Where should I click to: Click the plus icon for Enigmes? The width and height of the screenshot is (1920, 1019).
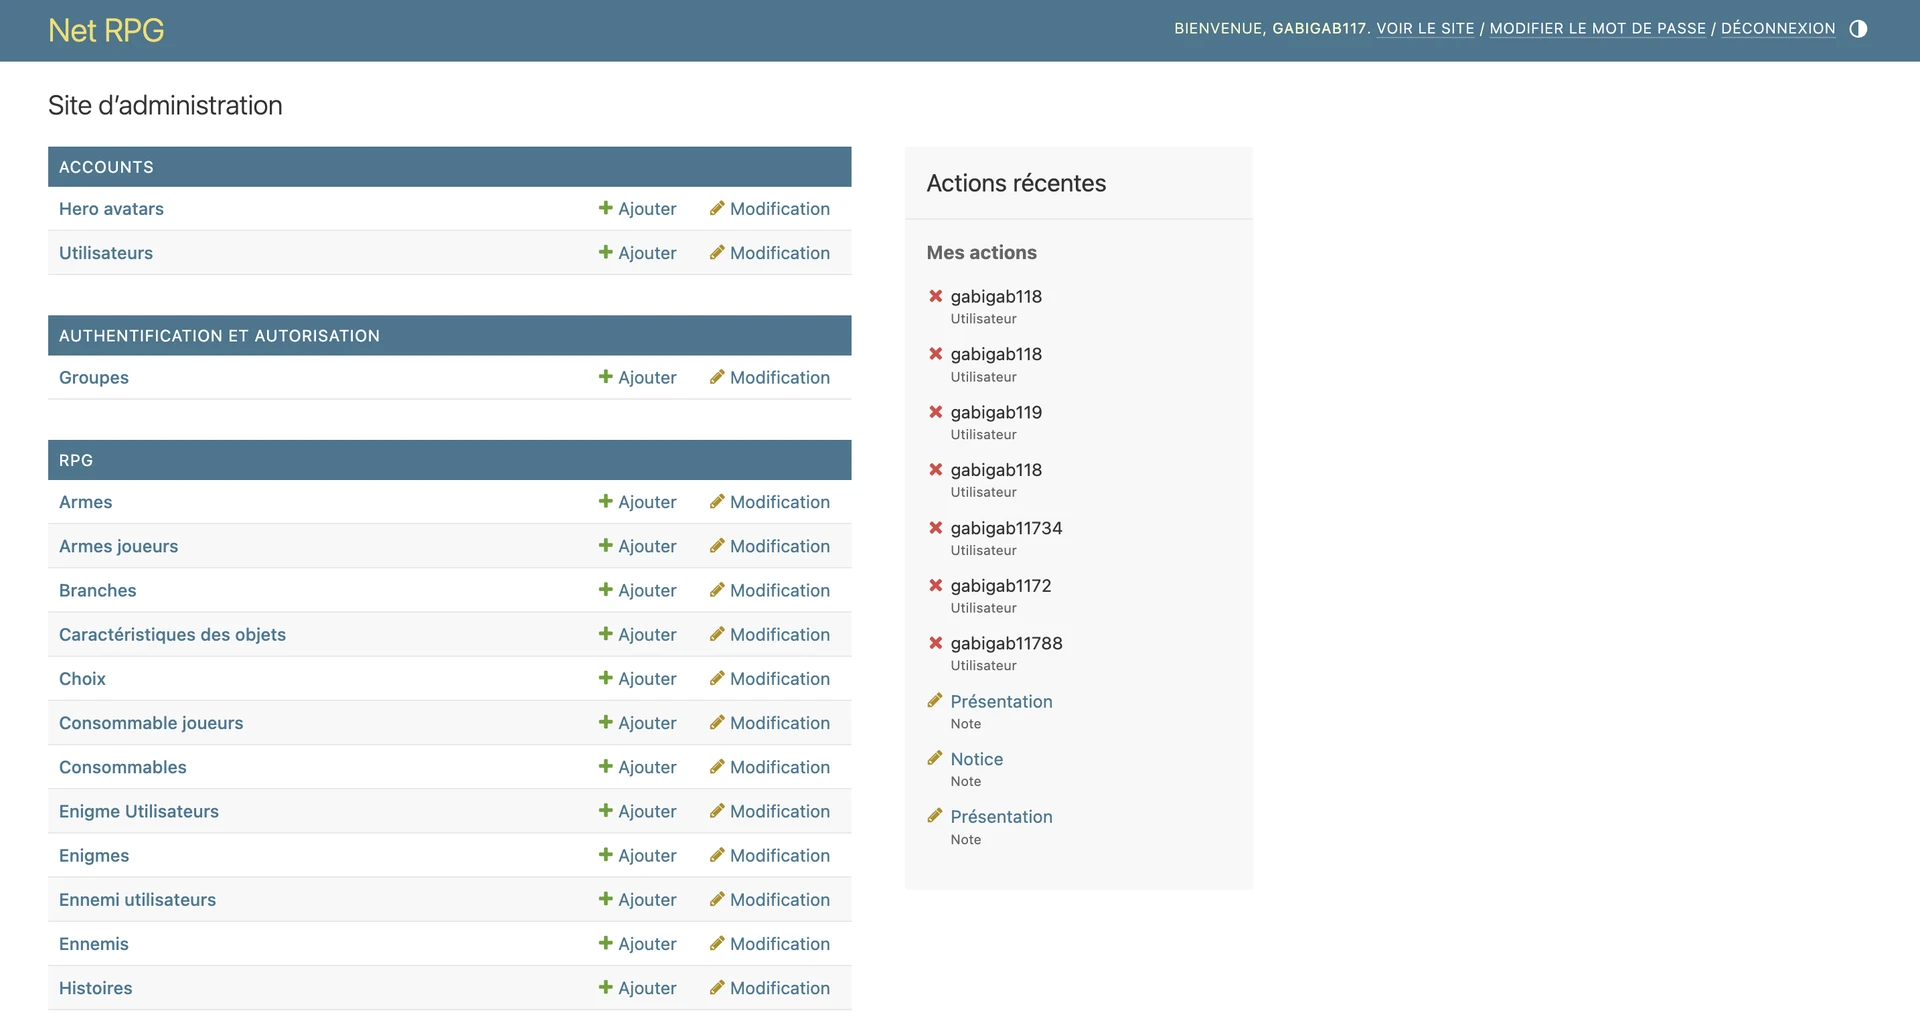click(605, 855)
